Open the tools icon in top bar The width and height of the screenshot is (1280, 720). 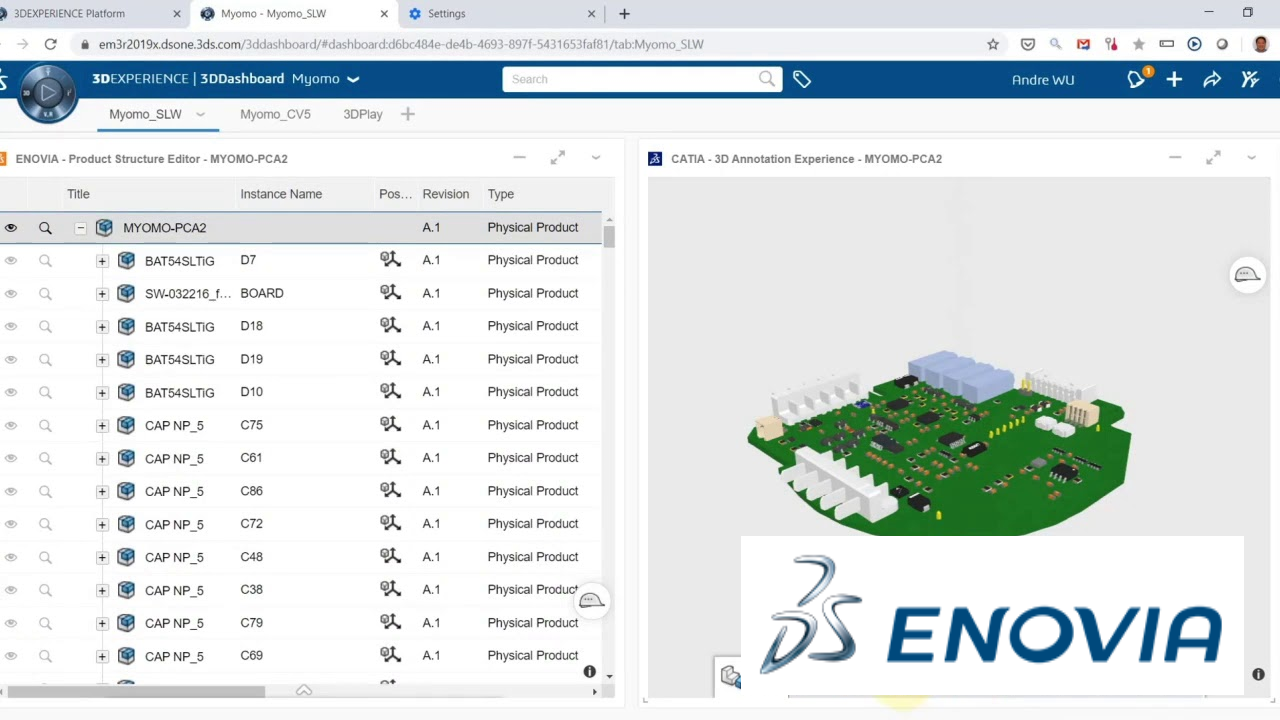[x=1250, y=79]
